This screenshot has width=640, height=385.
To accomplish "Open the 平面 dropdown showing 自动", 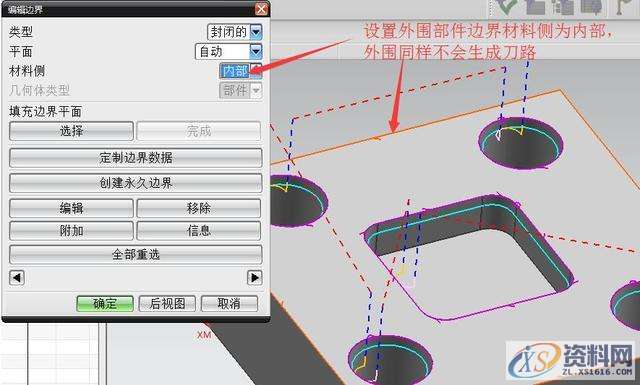I will point(229,51).
